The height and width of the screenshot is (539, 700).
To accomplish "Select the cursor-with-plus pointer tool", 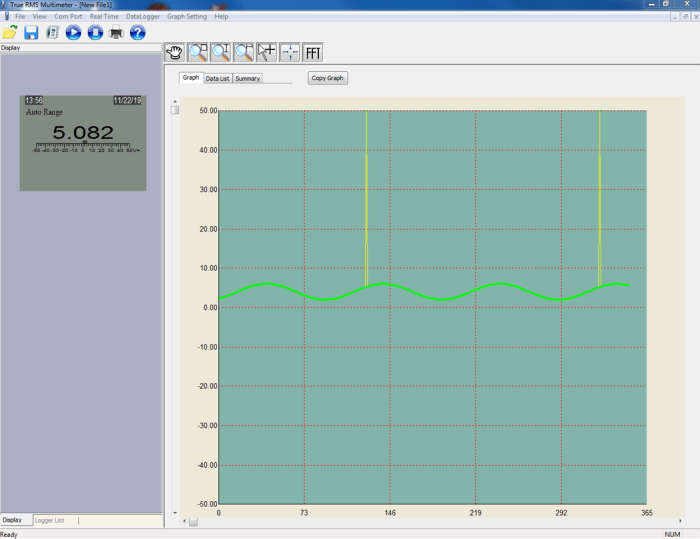I will 267,53.
